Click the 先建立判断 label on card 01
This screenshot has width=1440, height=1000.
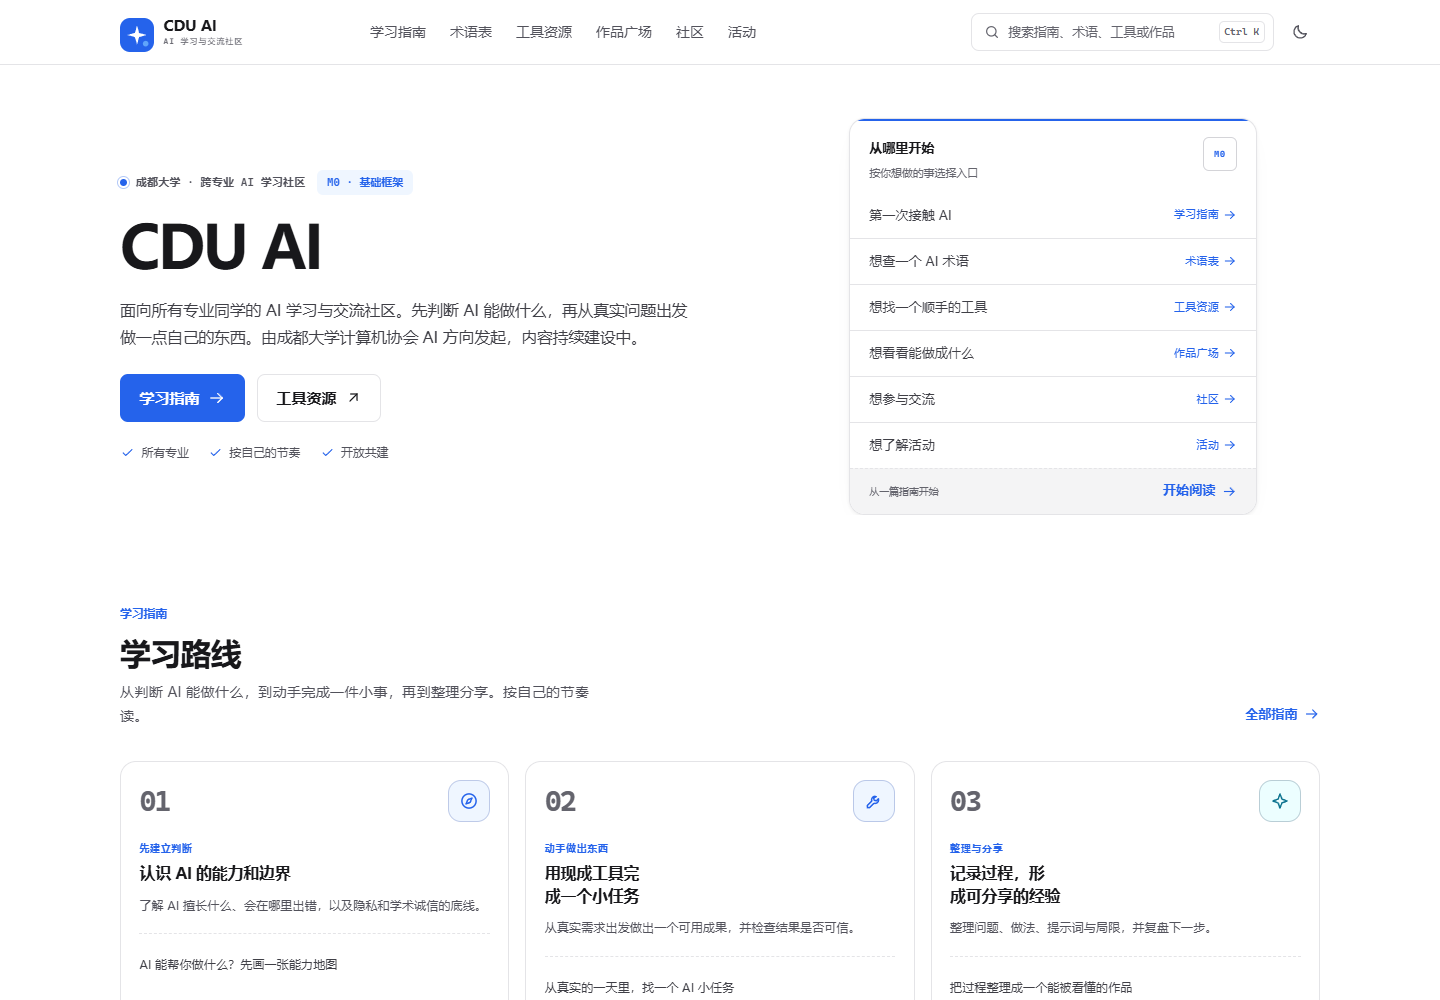coord(166,848)
